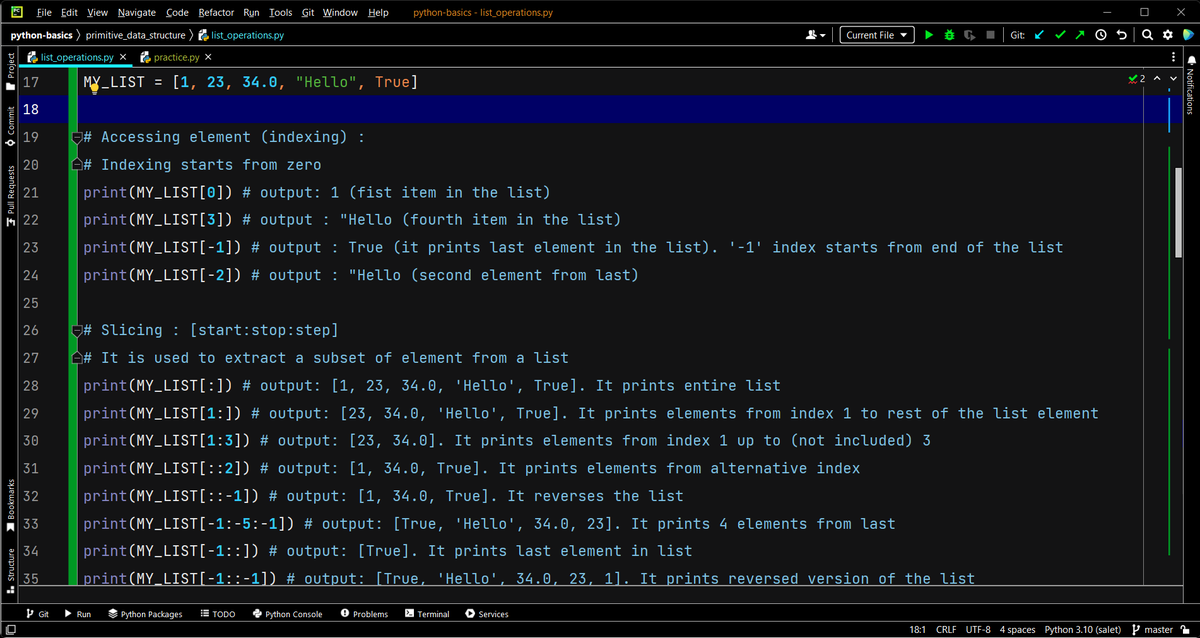This screenshot has width=1200, height=638.
Task: Open the master Git branch popup
Action: coord(1150,629)
